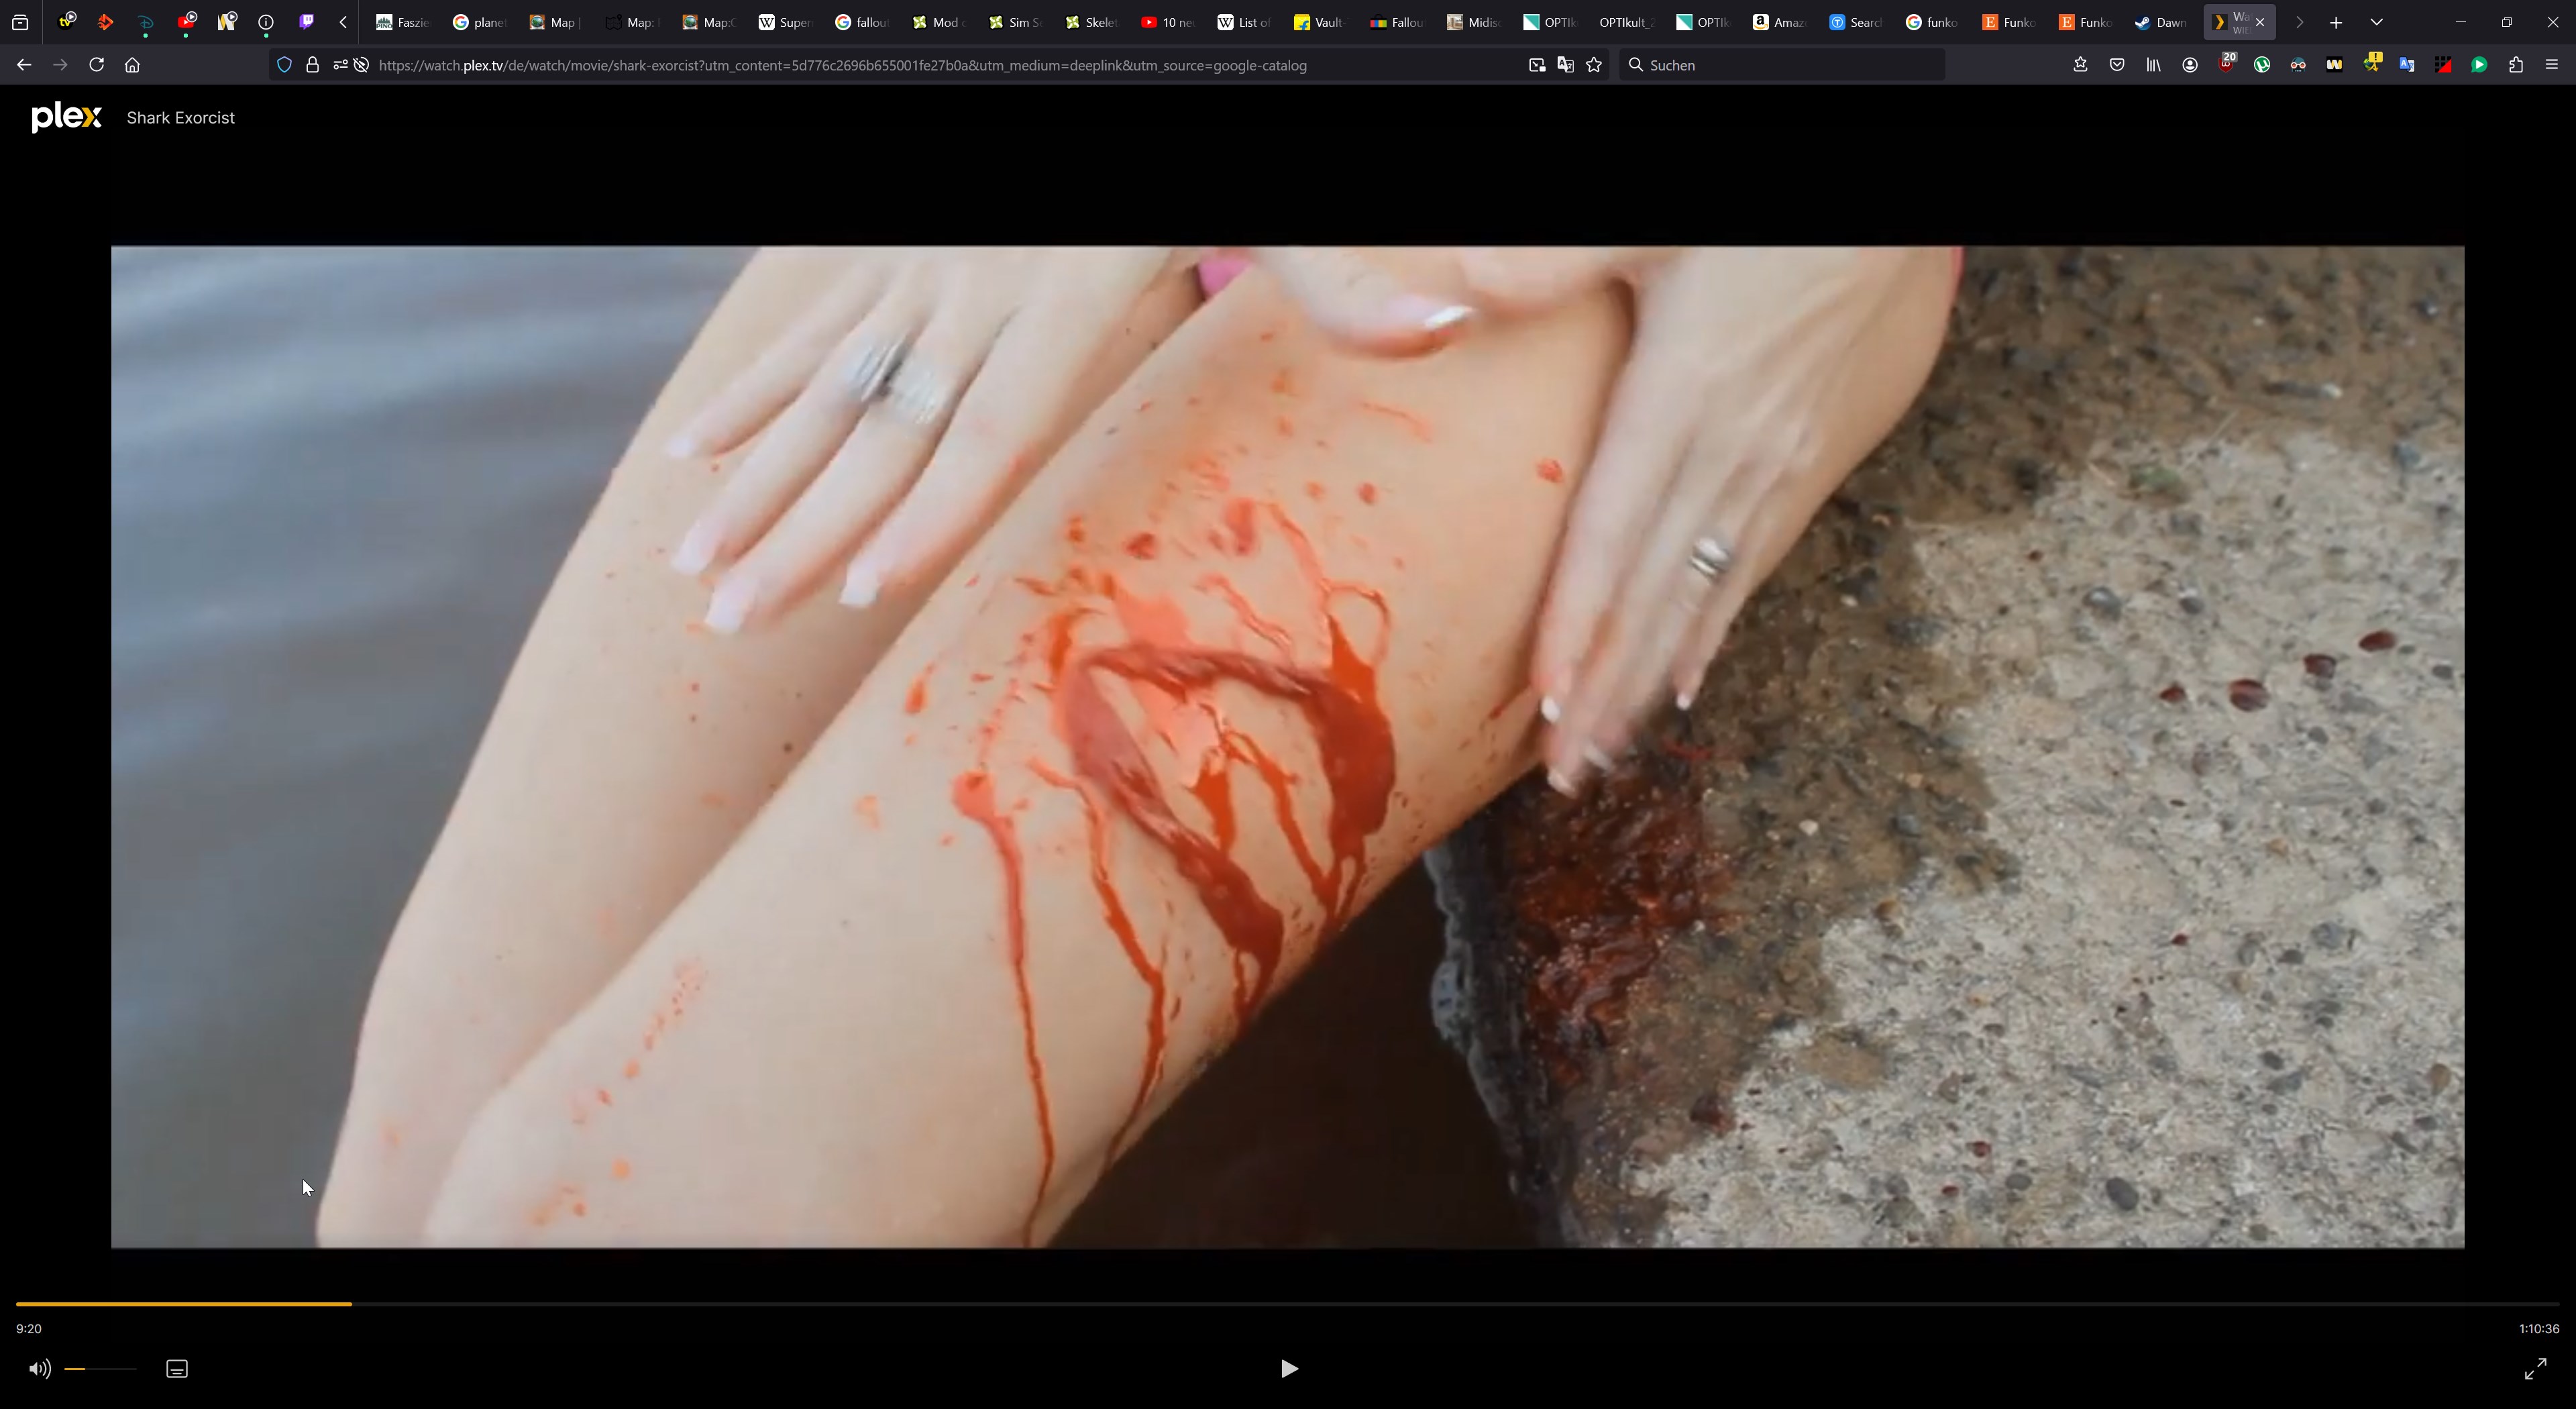Click the video frame to toggle playback

pos(1288,747)
